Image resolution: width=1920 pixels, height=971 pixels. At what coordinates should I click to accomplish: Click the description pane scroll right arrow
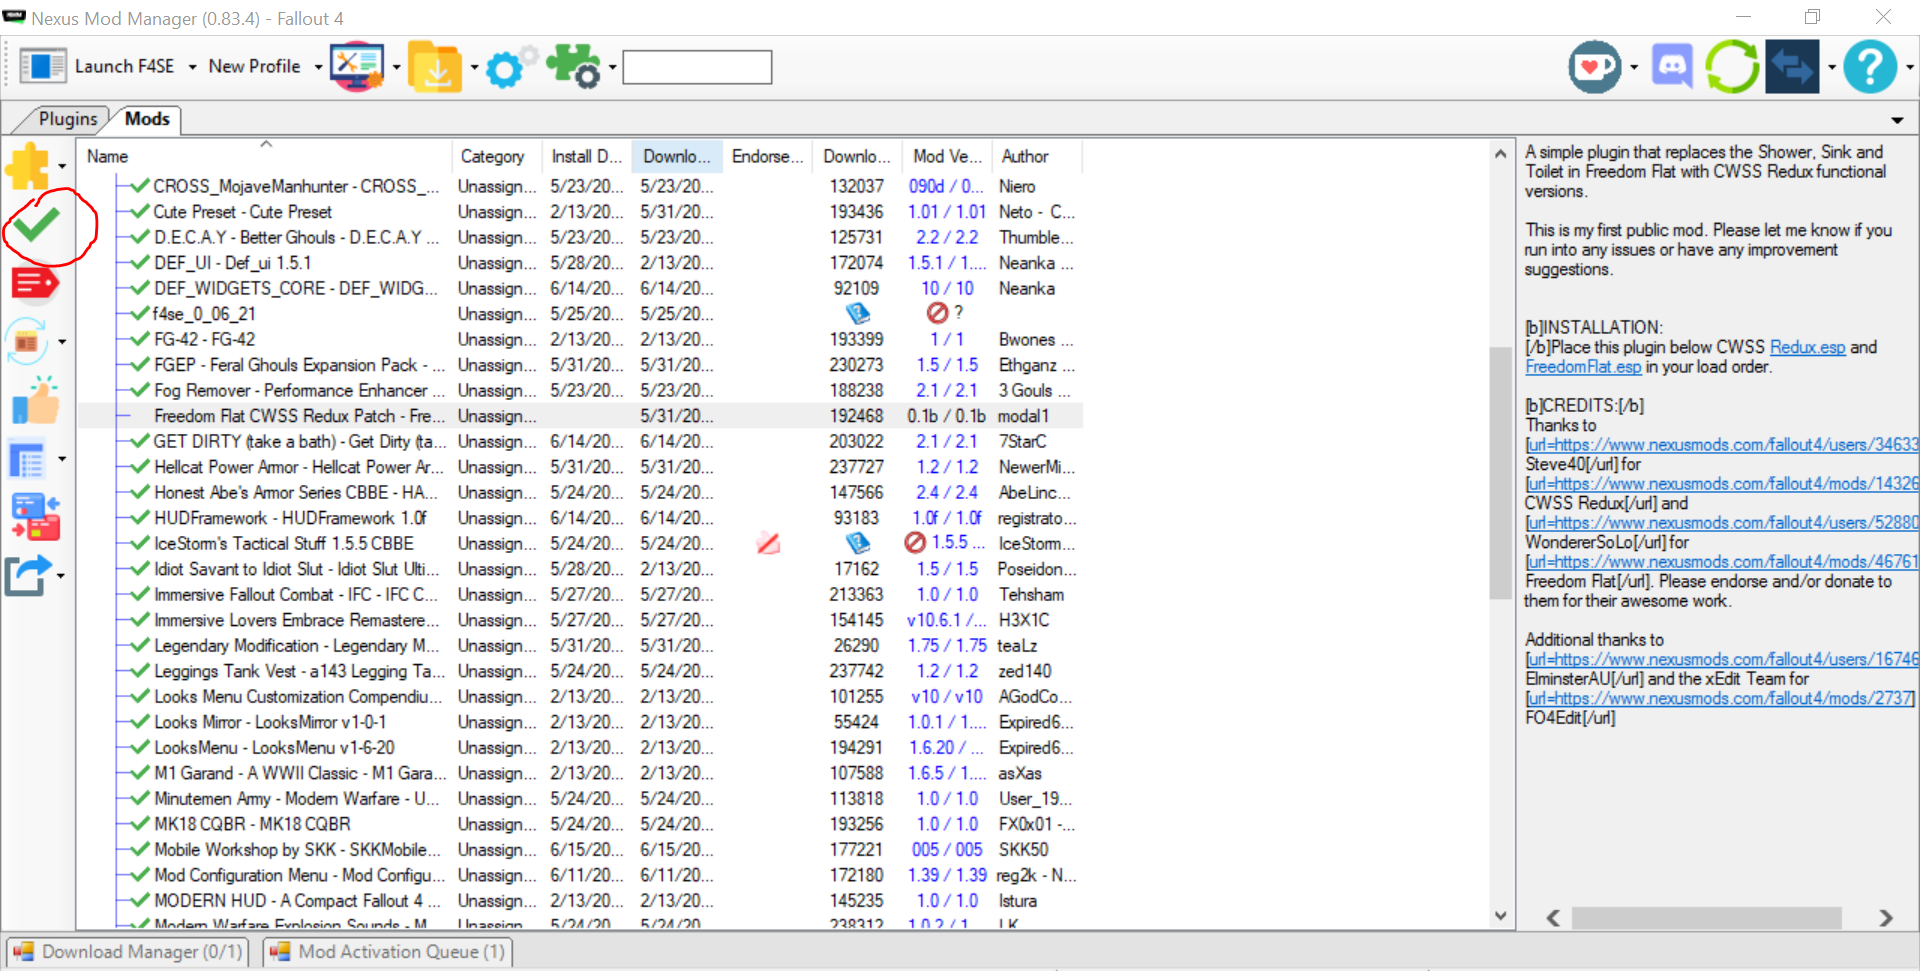(x=1885, y=918)
